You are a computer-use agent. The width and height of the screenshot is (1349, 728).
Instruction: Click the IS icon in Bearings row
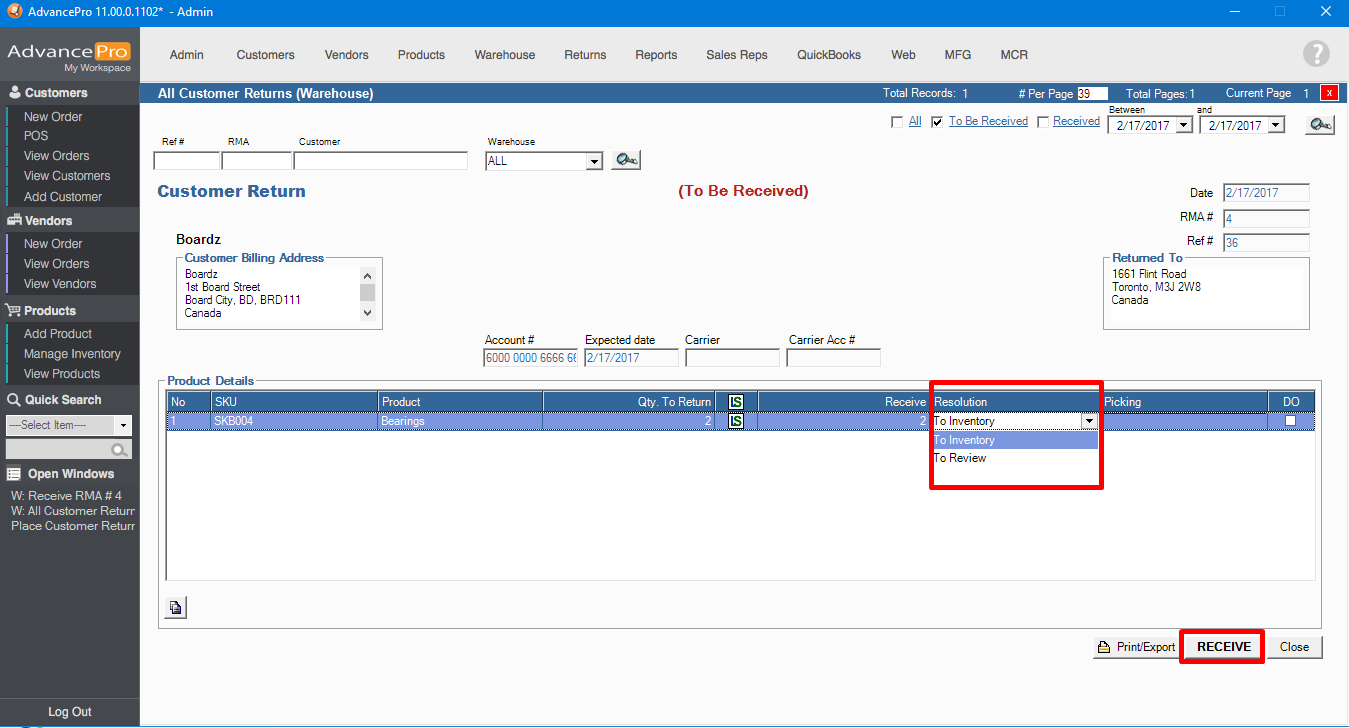(736, 421)
